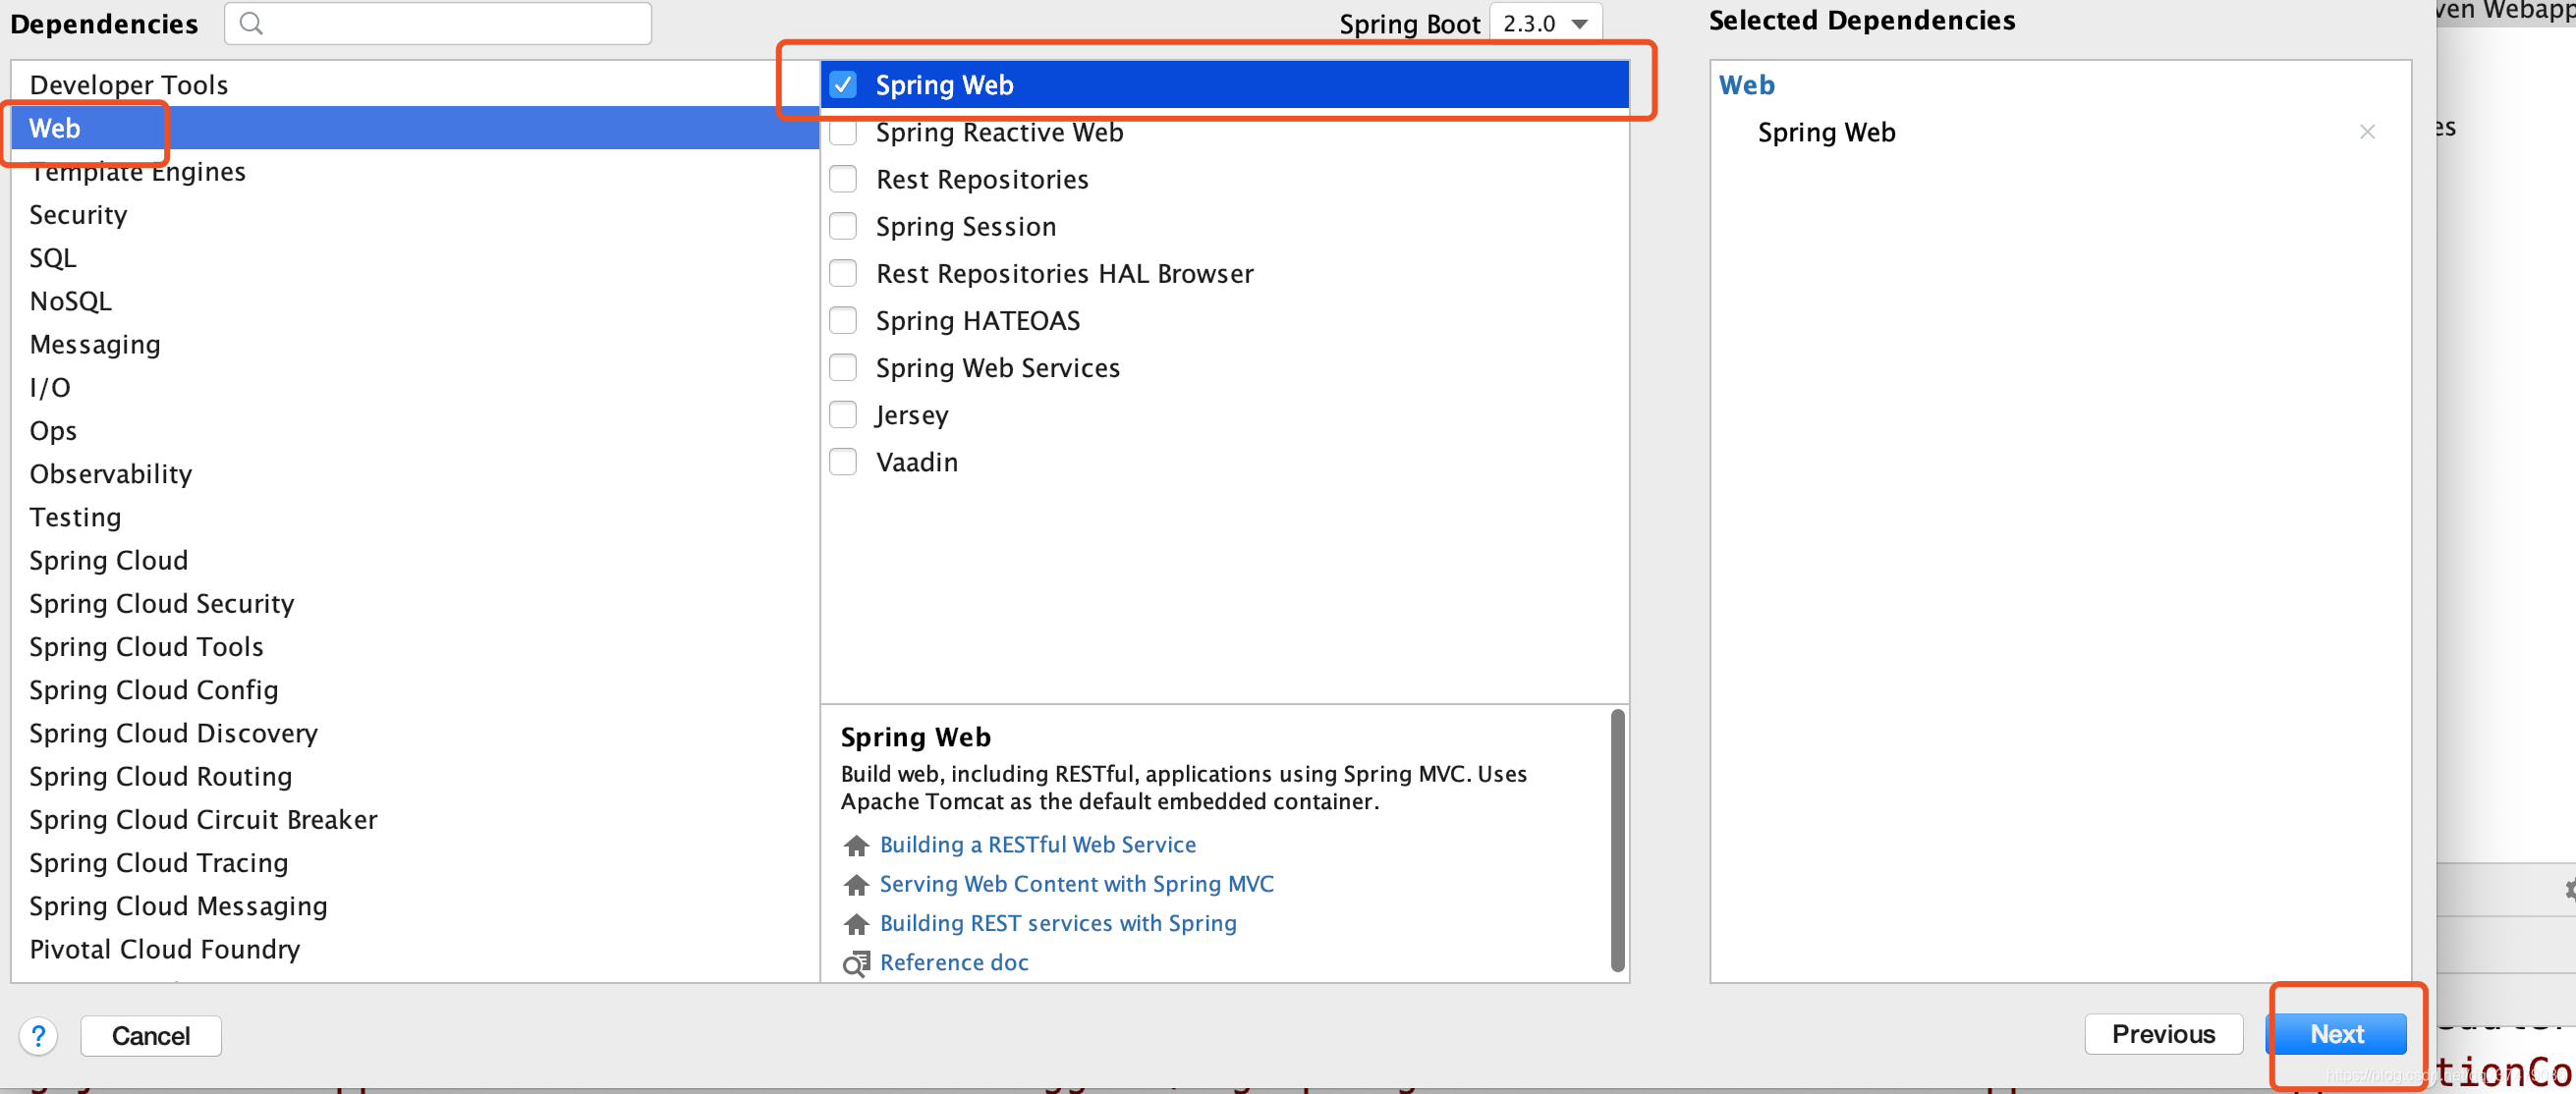The width and height of the screenshot is (2576, 1094).
Task: Check the Spring Session option
Action: [x=843, y=227]
